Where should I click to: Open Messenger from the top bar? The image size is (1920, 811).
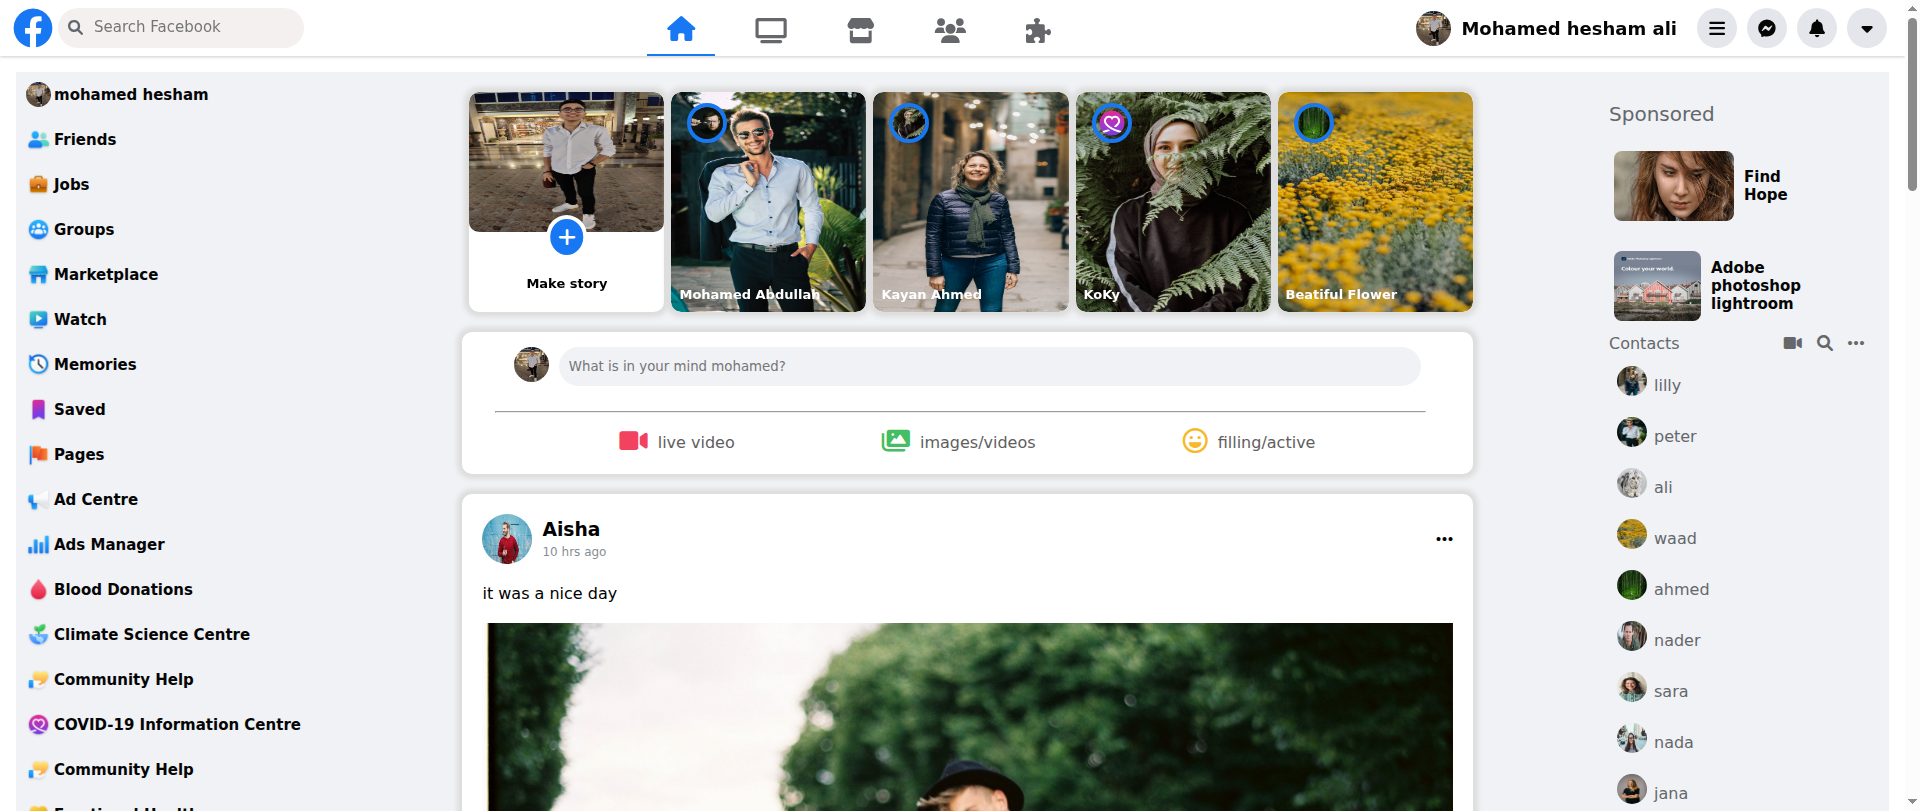coord(1767,28)
